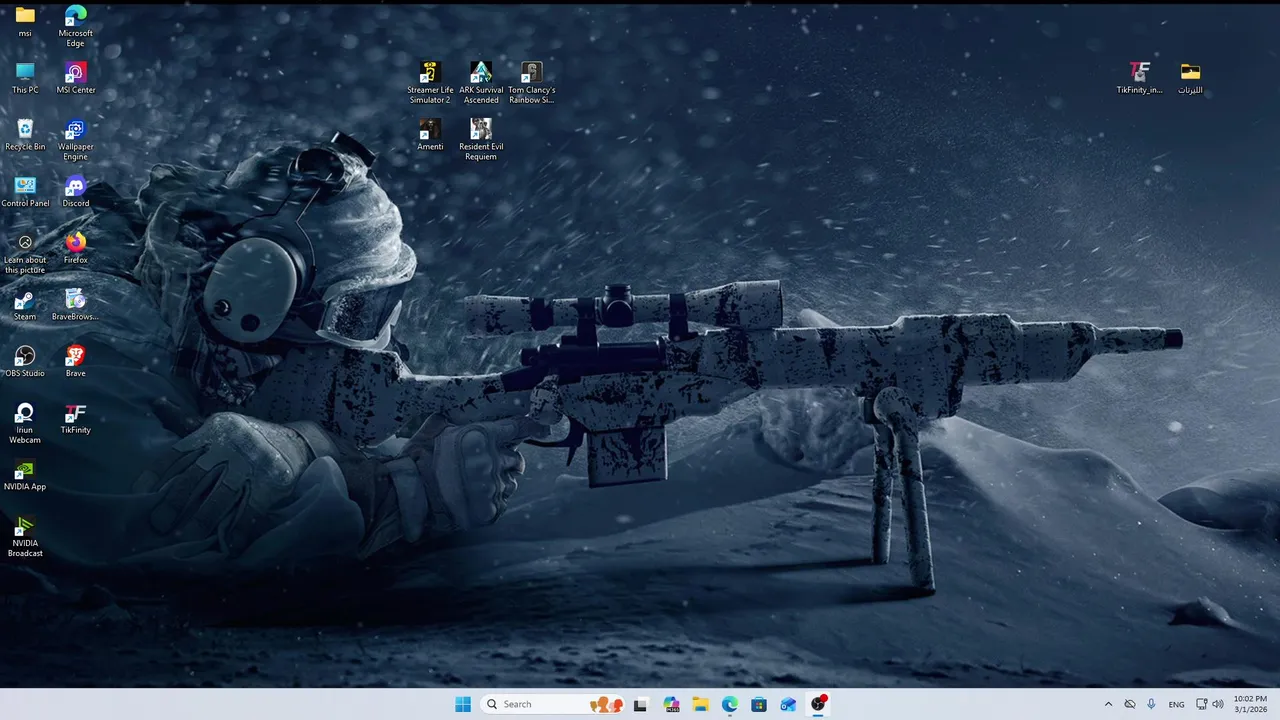Select the TikFinity desktop shortcut
Image resolution: width=1280 pixels, height=720 pixels.
(75, 419)
